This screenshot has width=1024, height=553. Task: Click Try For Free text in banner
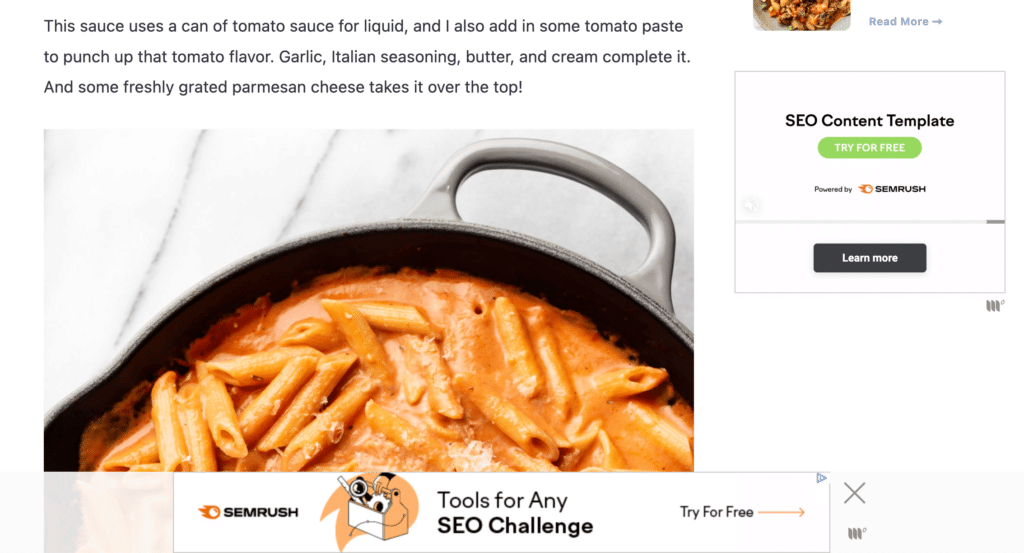pyautogui.click(x=716, y=512)
